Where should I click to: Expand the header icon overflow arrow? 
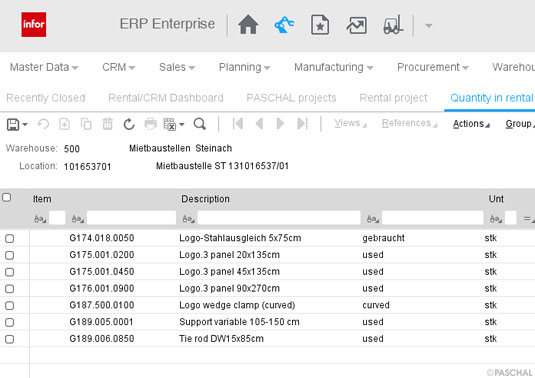(x=429, y=26)
